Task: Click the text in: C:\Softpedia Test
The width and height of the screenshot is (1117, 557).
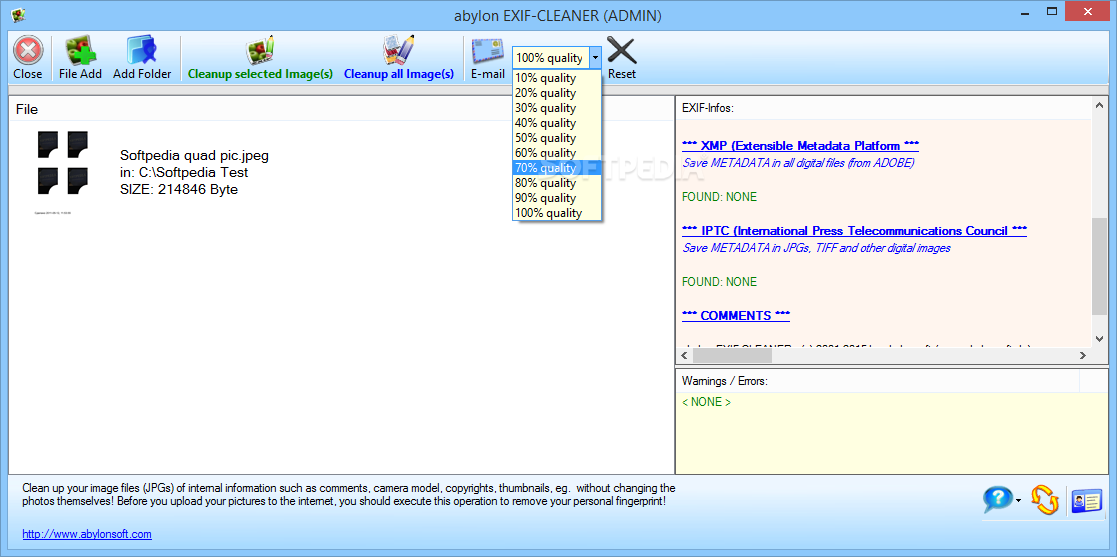Action: 184,172
